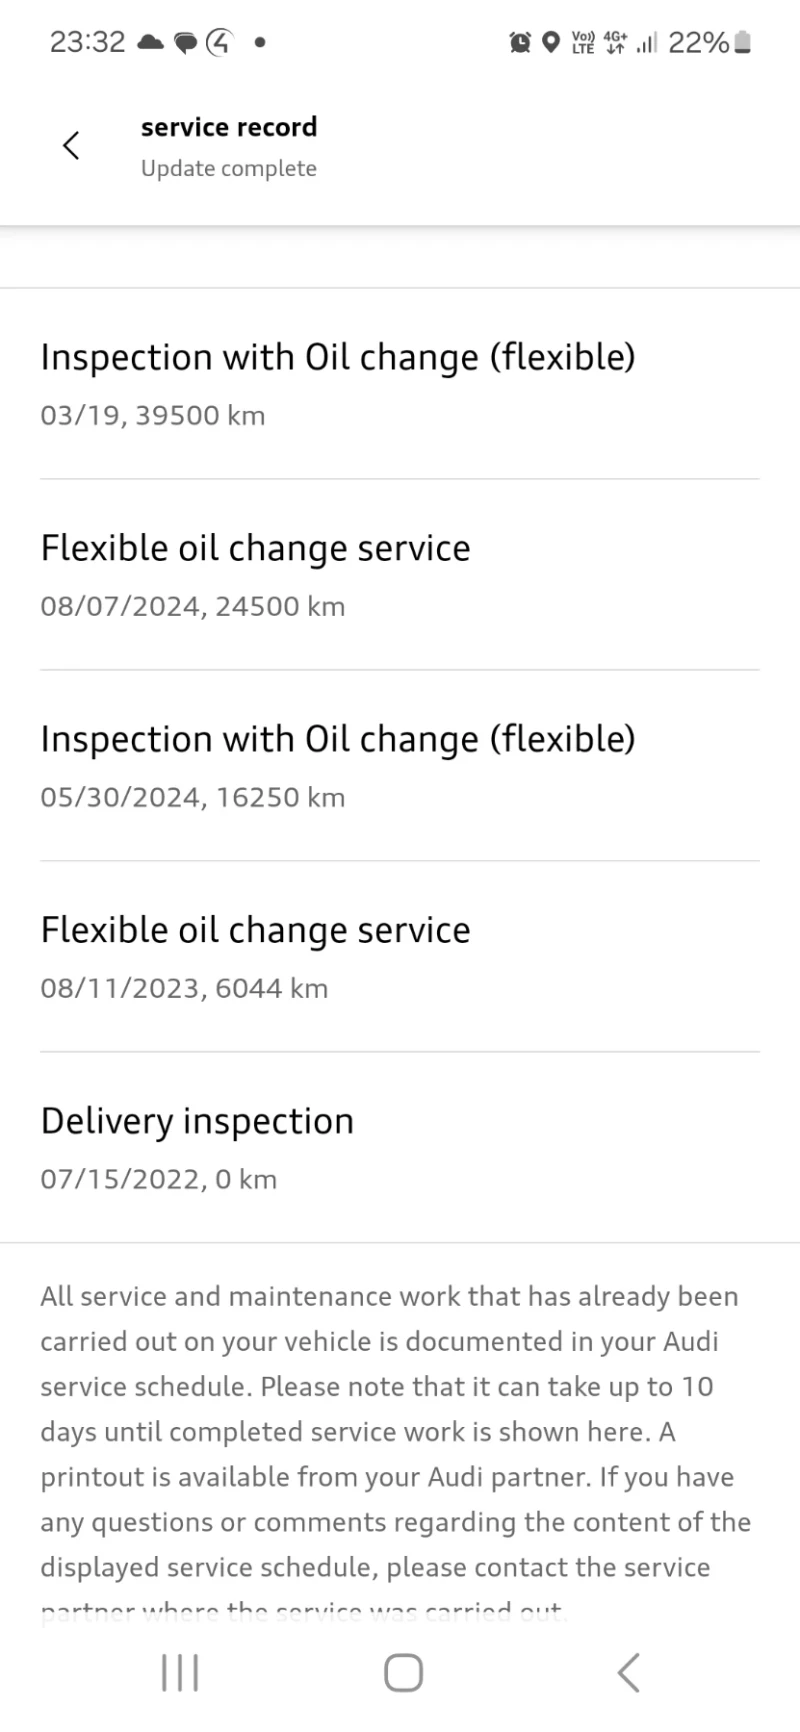800x1732 pixels.
Task: Tap the 4G+ network indicator
Action: [x=615, y=42]
